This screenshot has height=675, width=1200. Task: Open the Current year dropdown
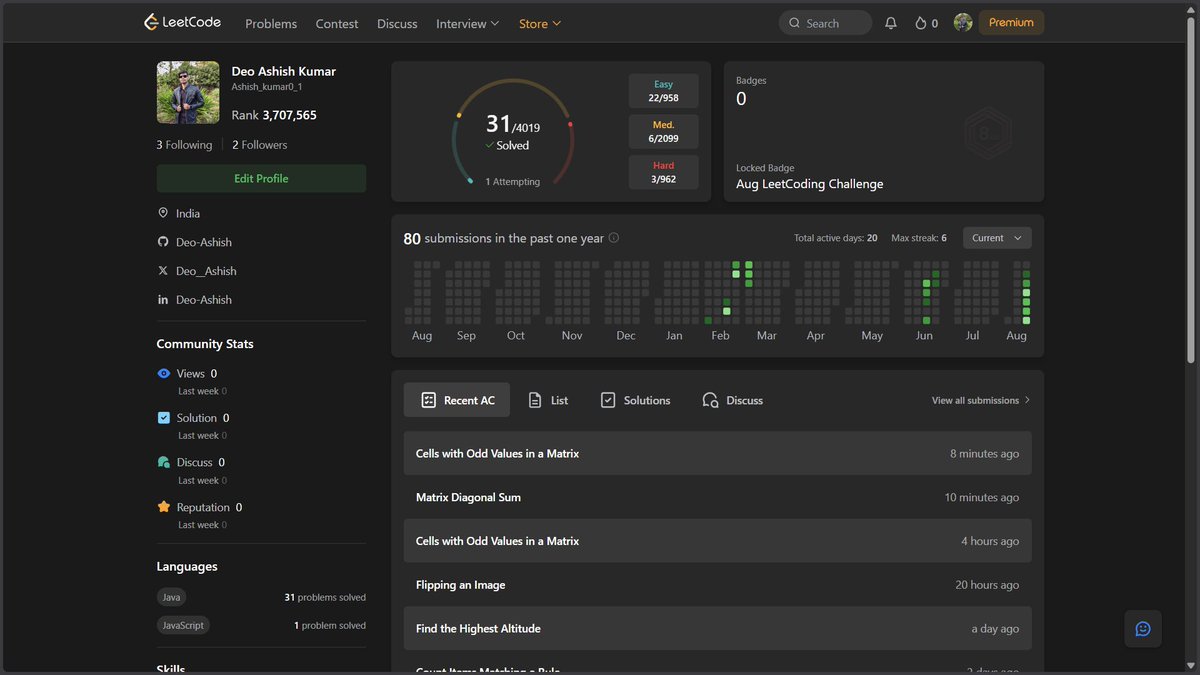997,238
